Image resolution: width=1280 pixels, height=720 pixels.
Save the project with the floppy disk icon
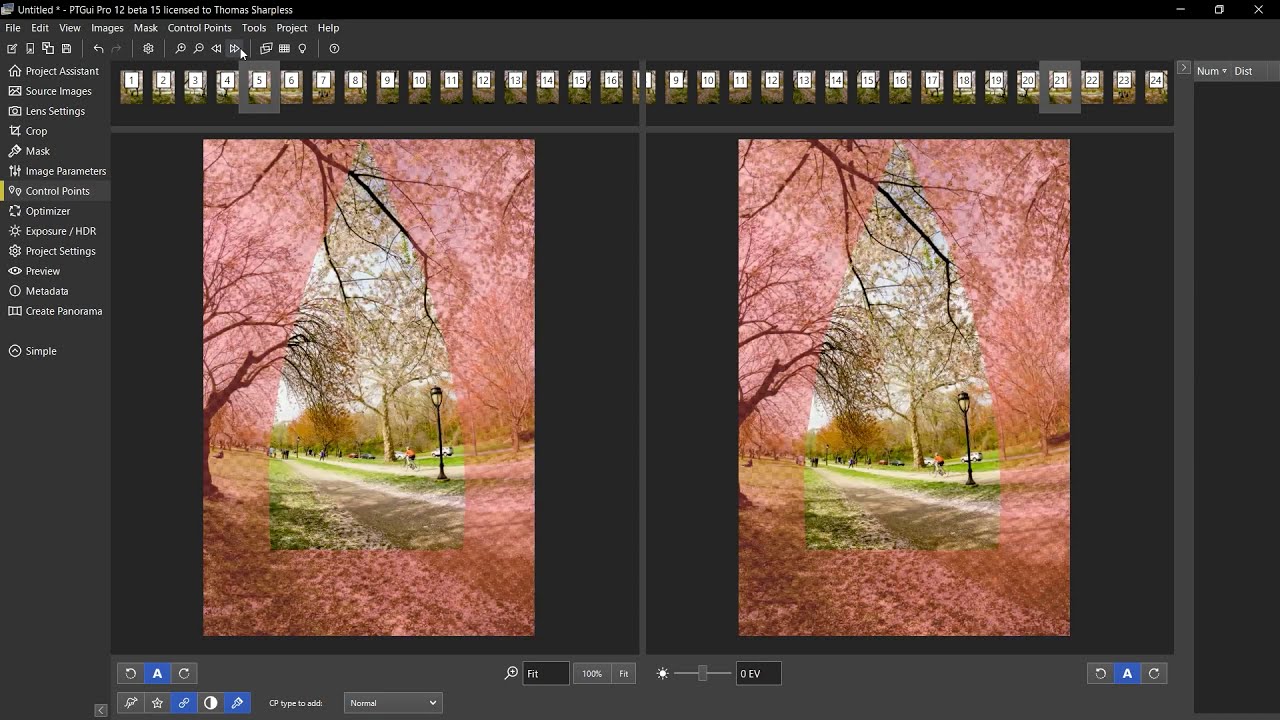(66, 48)
